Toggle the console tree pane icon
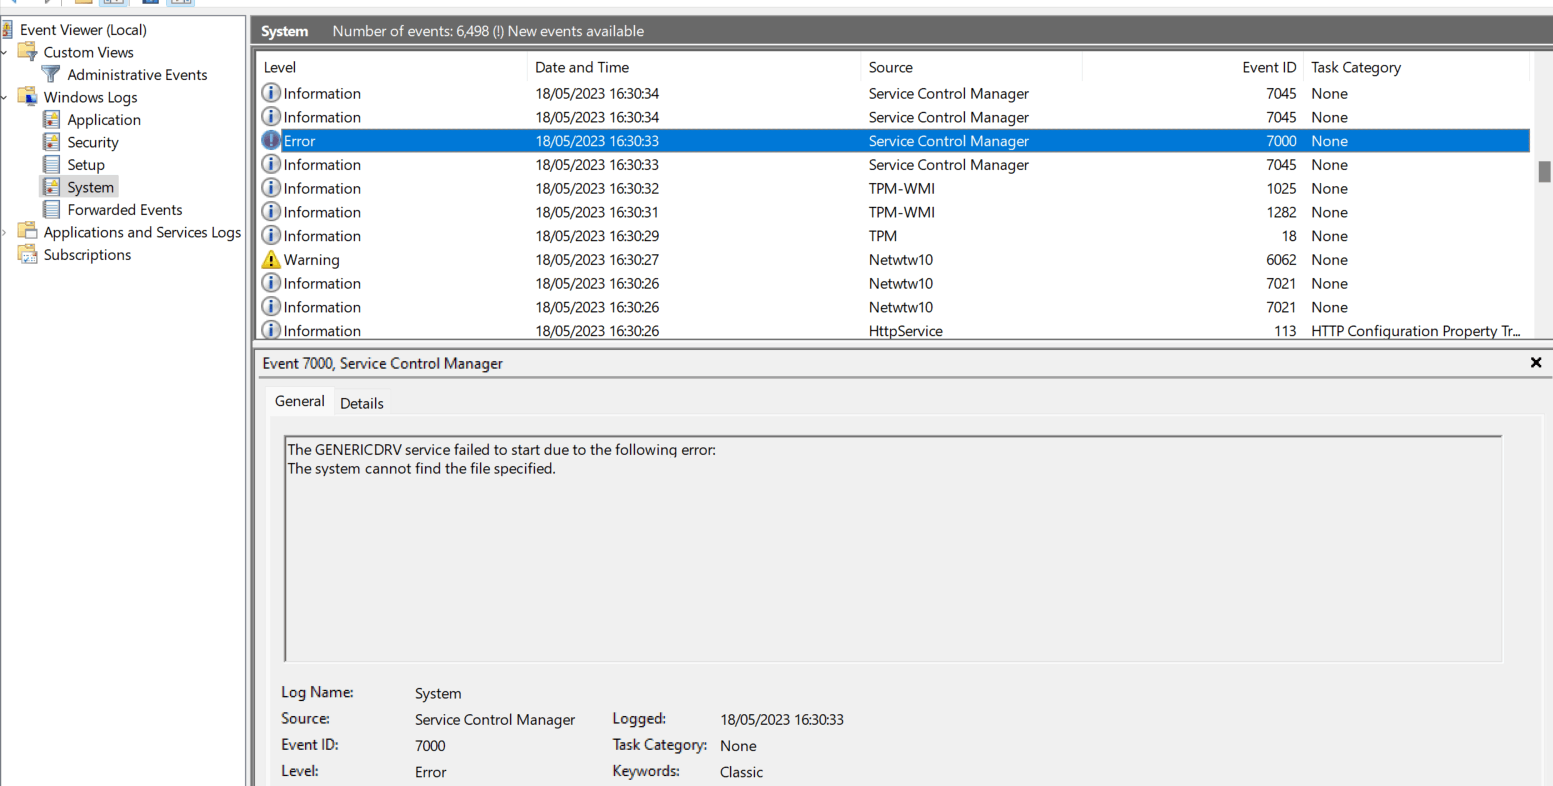Viewport: 1553px width, 786px height. (x=113, y=3)
